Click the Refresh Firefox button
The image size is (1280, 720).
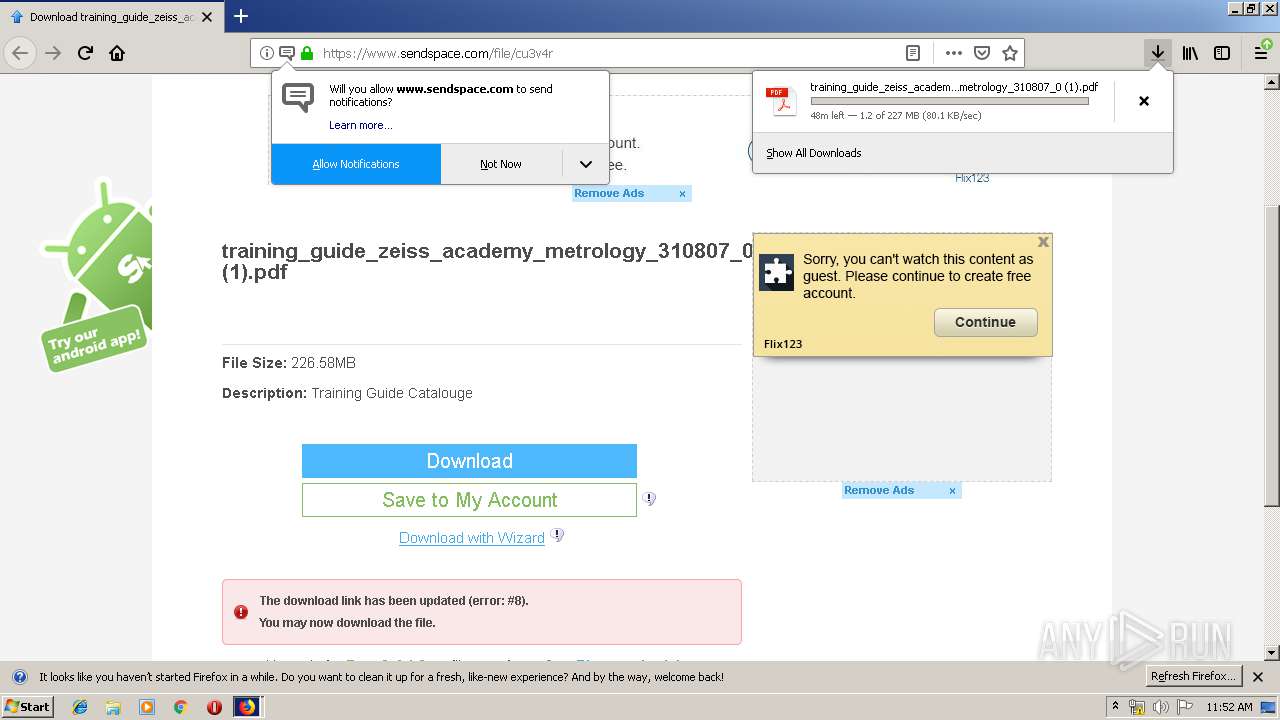1195,677
